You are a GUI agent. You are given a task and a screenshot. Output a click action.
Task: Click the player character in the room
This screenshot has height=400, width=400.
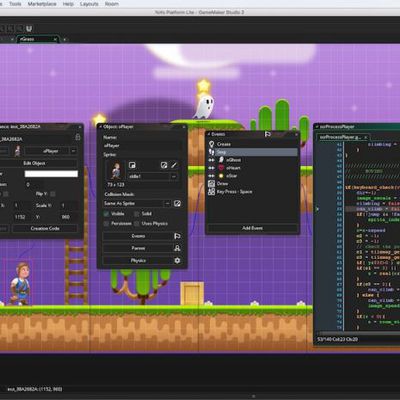point(20,284)
